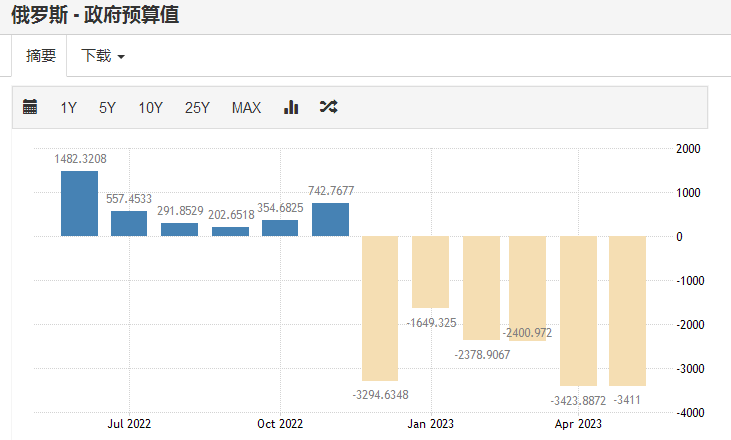Show MAX historical range
731x440 pixels.
coord(246,108)
